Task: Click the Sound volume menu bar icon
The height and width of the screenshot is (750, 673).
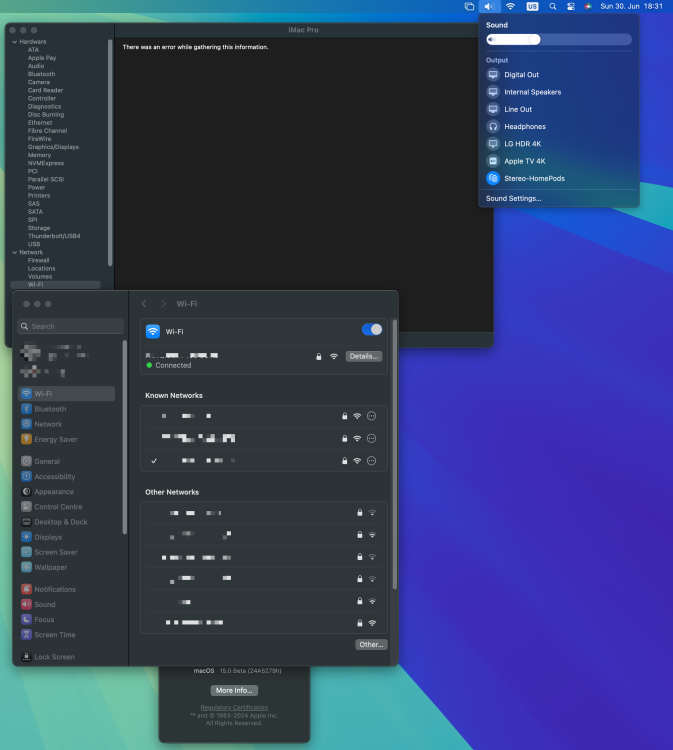Action: point(489,6)
